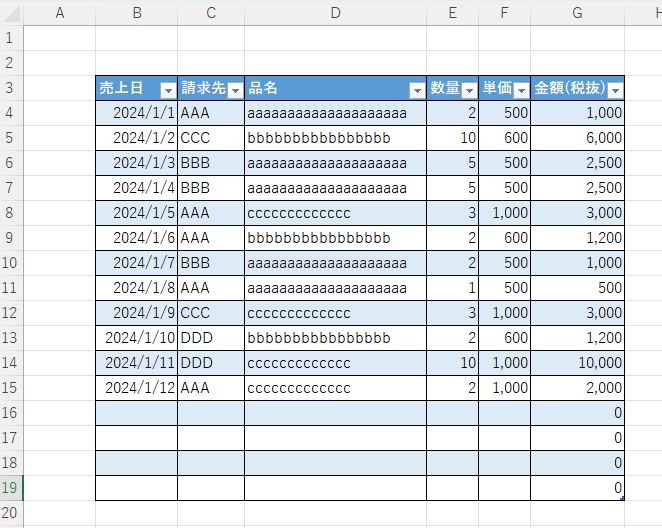This screenshot has width=662, height=528.
Task: Select CCC in the 2024/1/9 row
Action: 211,313
